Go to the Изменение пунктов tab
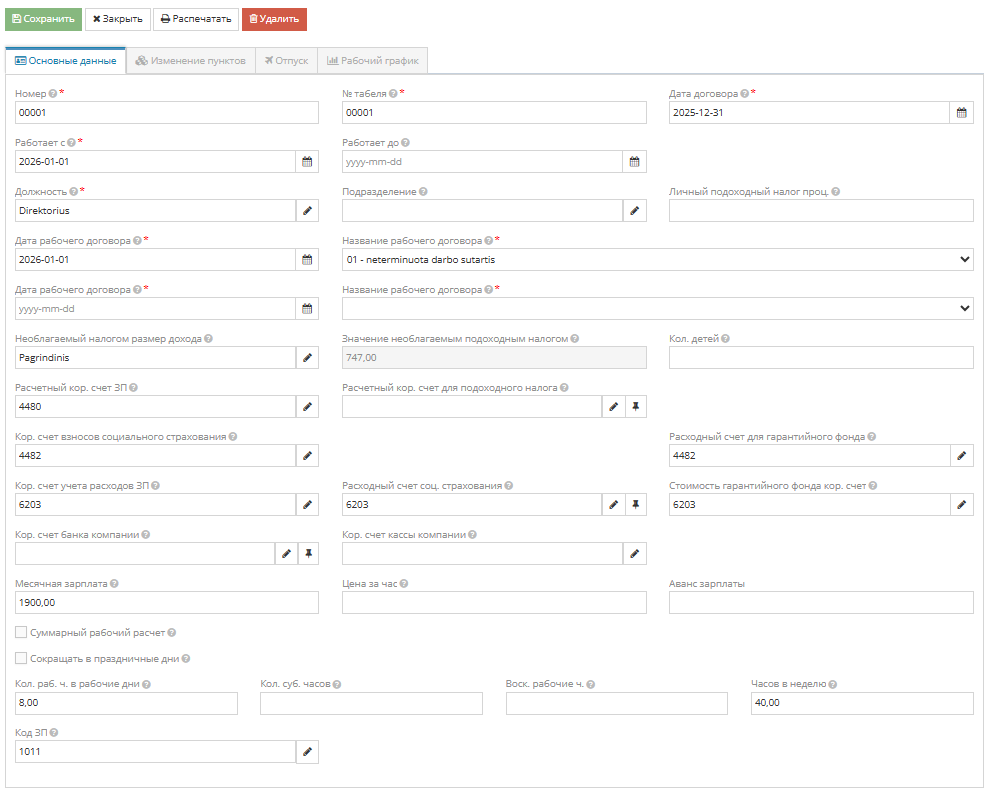This screenshot has width=992, height=794. click(190, 61)
